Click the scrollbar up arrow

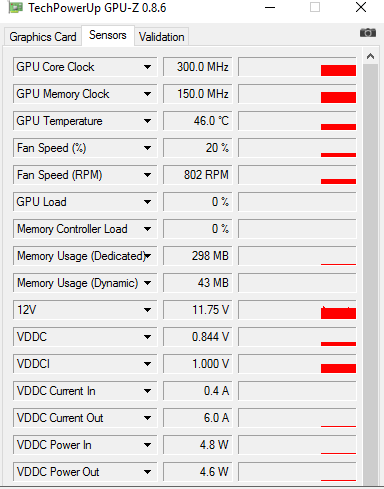(x=370, y=56)
